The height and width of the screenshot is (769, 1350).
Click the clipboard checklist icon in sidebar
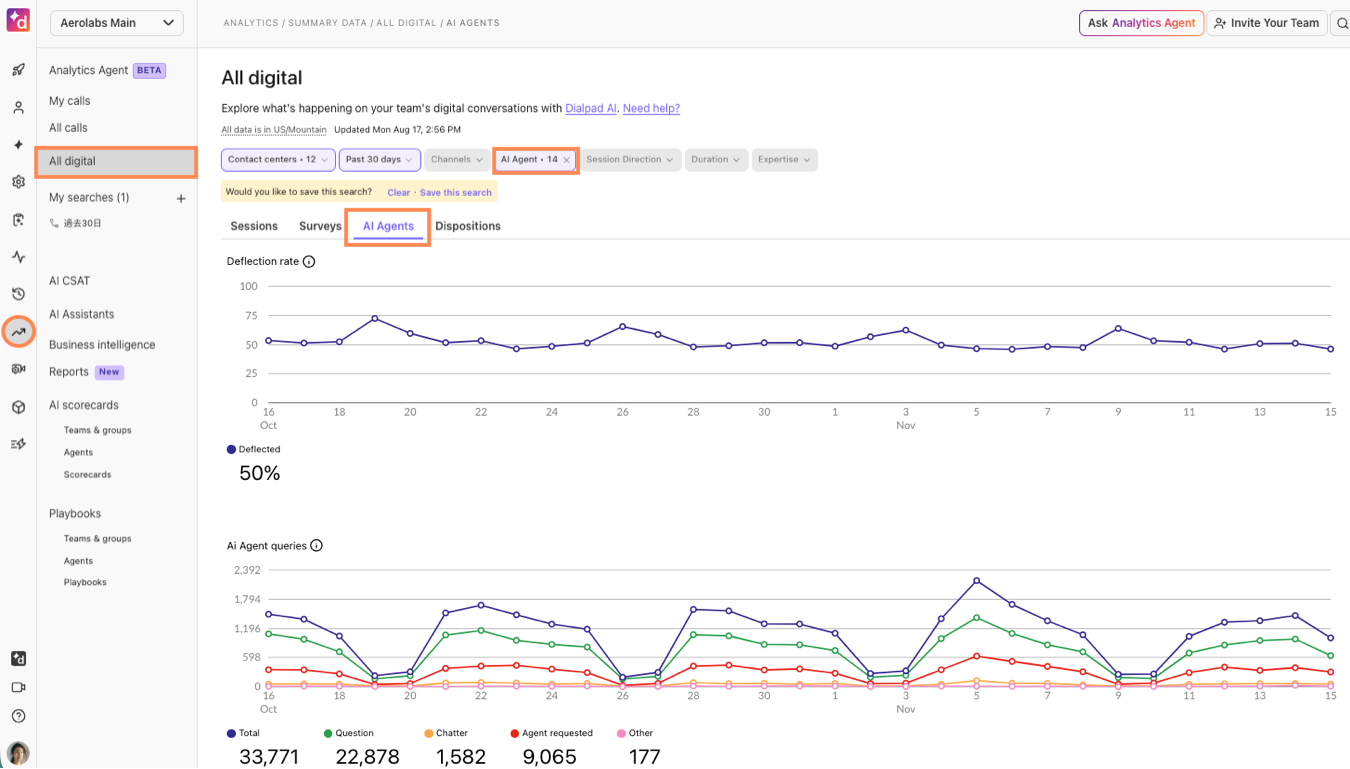click(x=18, y=220)
